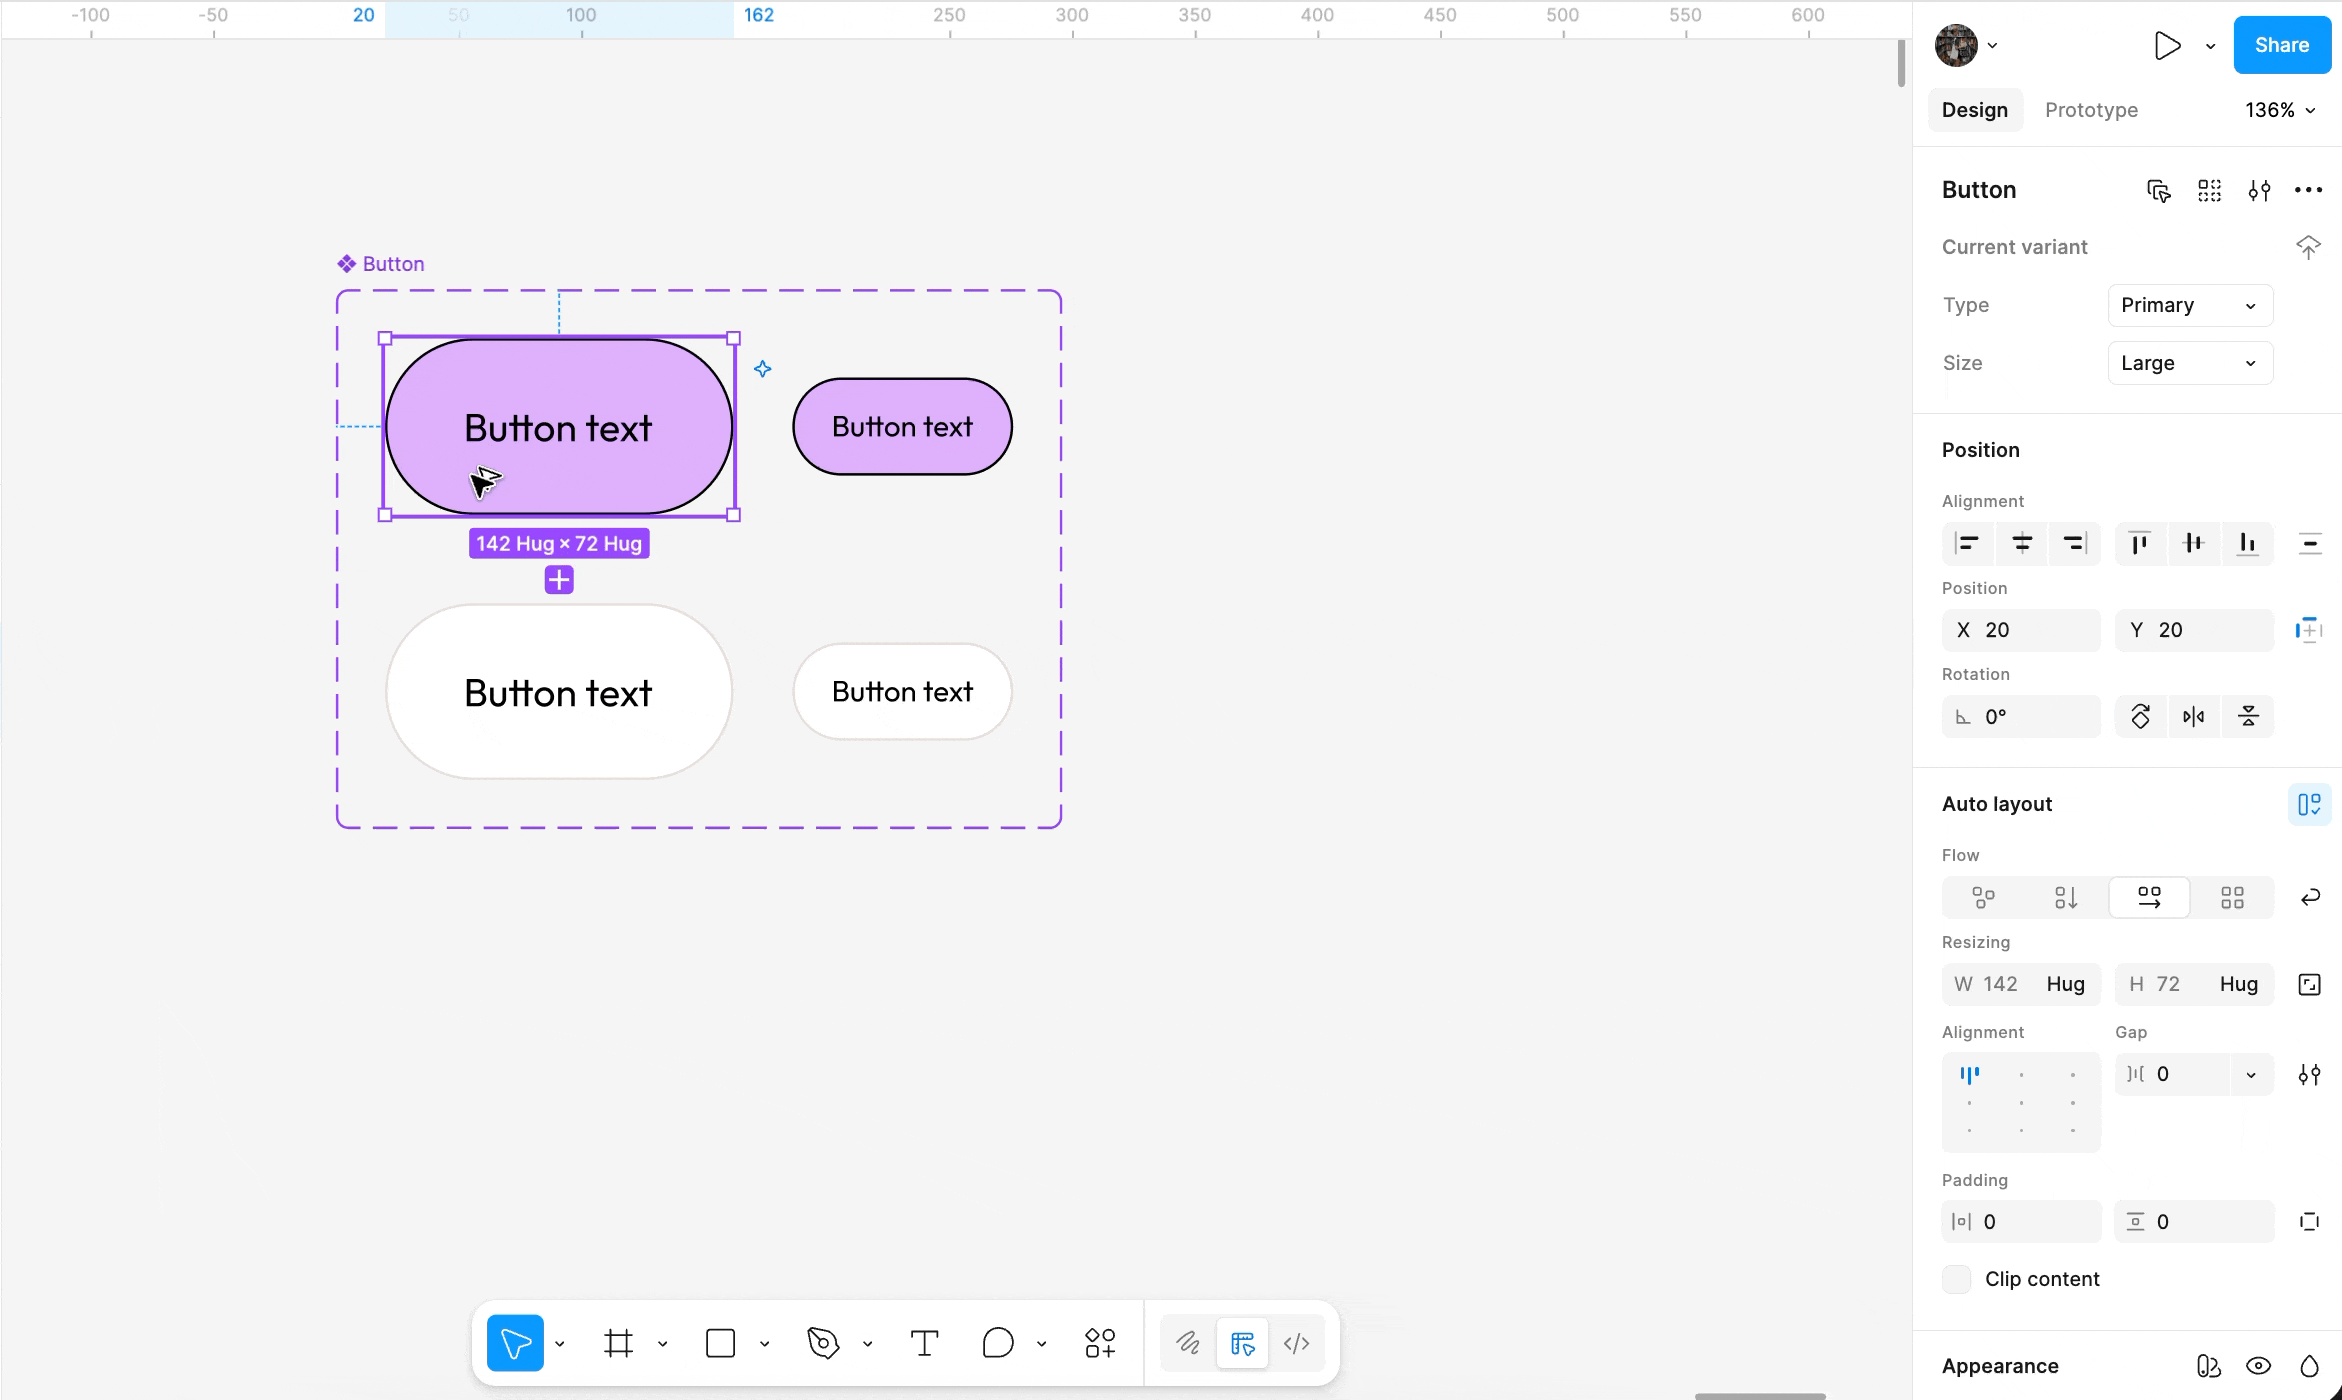This screenshot has height=1400, width=2342.
Task: Select the Text tool
Action: [924, 1343]
